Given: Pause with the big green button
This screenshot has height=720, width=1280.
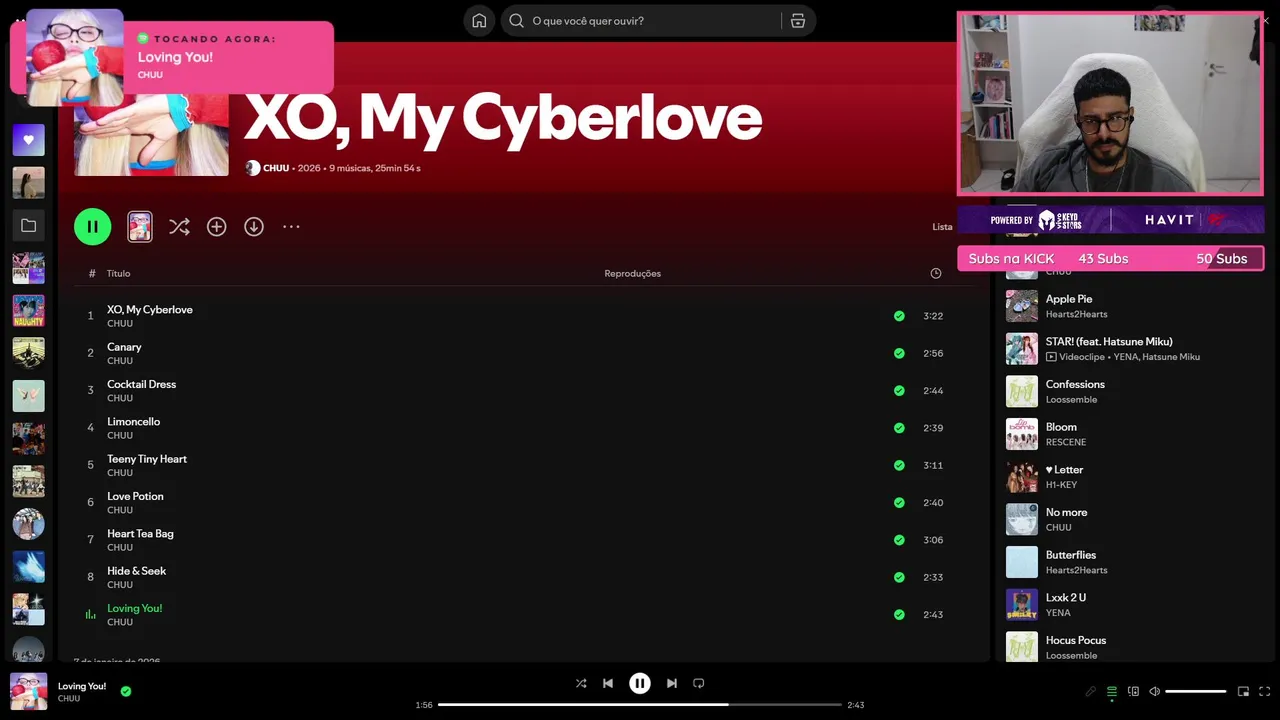Looking at the screenshot, I should [x=93, y=227].
